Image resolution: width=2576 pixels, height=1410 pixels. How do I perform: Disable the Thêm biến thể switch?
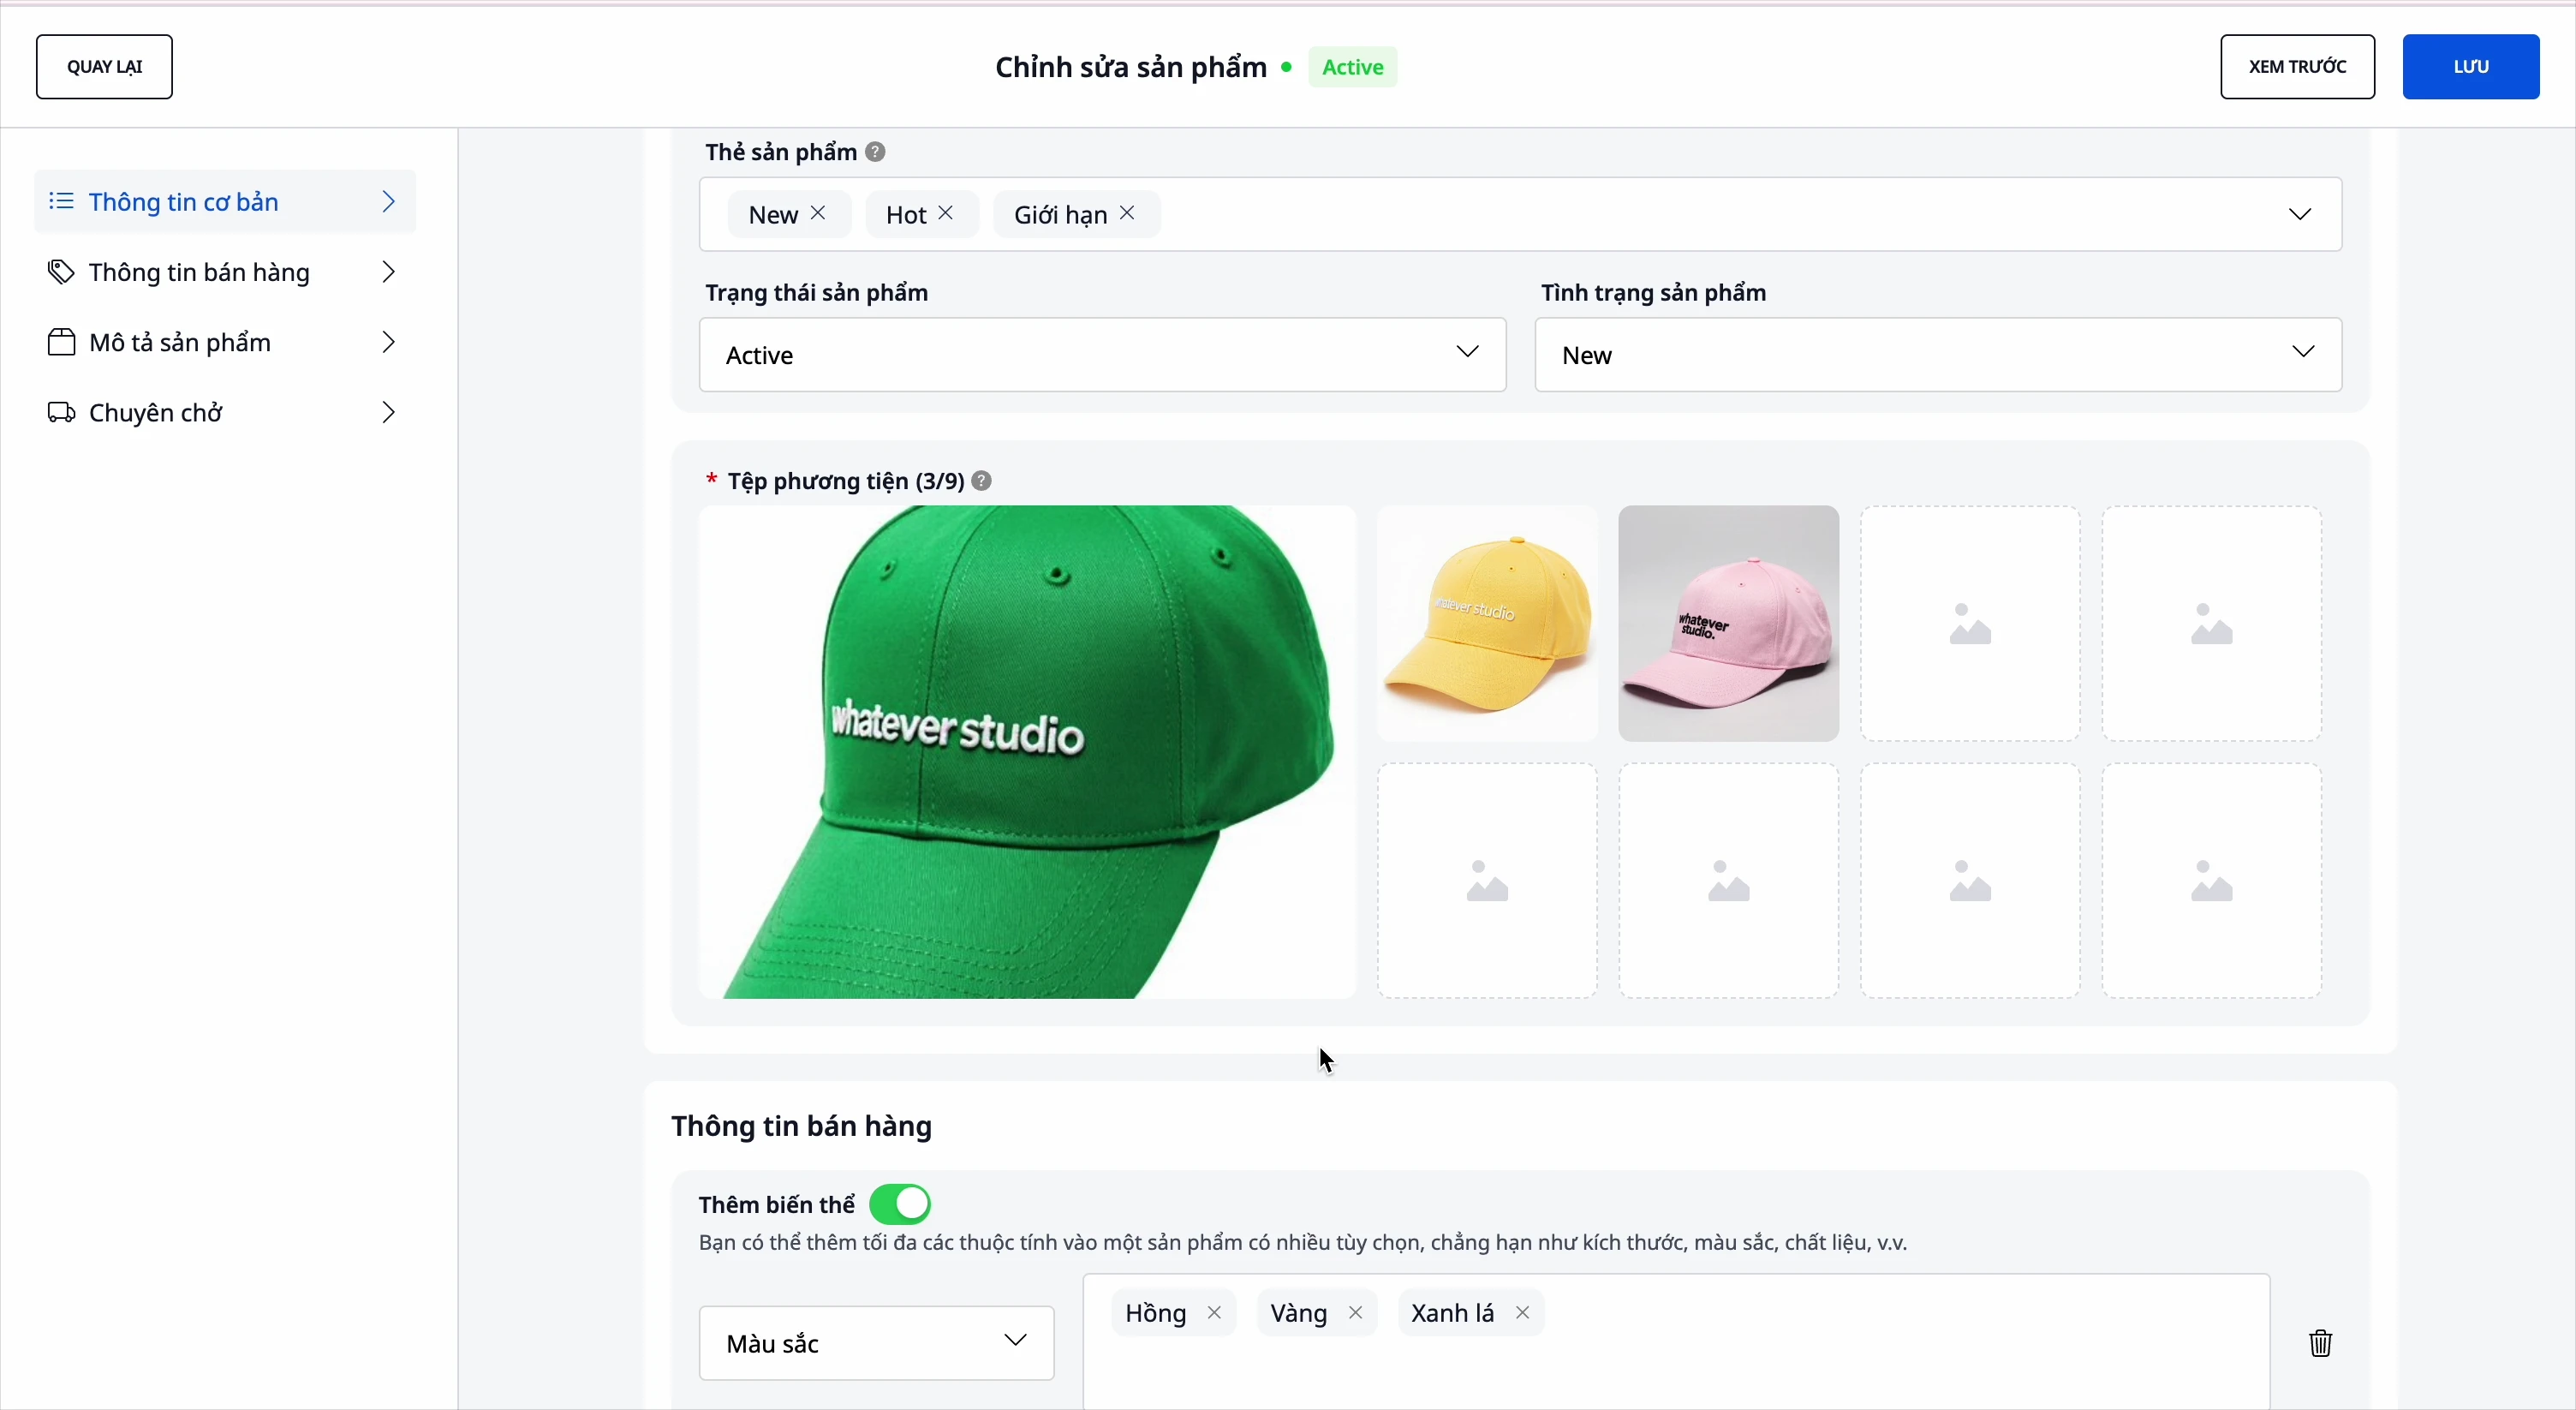click(x=900, y=1205)
